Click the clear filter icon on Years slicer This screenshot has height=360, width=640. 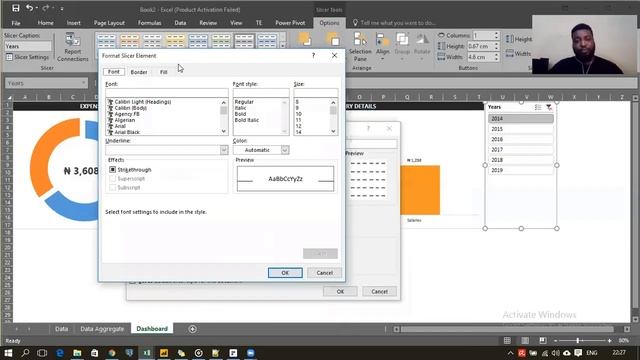click(549, 107)
